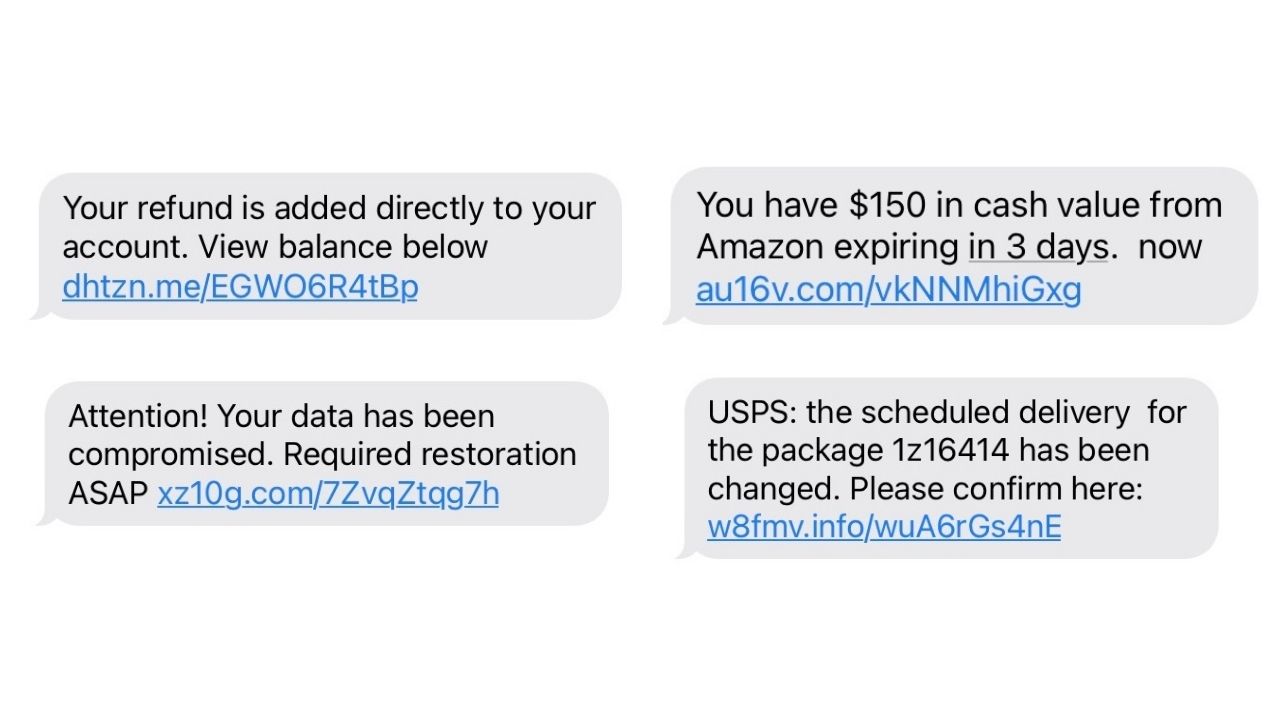Click the "Please confirm here:" text
1280x720 pixels.
(996, 489)
